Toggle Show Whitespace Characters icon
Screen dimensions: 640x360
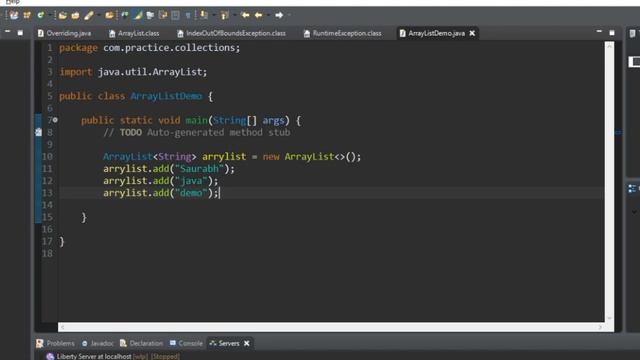(x=188, y=16)
